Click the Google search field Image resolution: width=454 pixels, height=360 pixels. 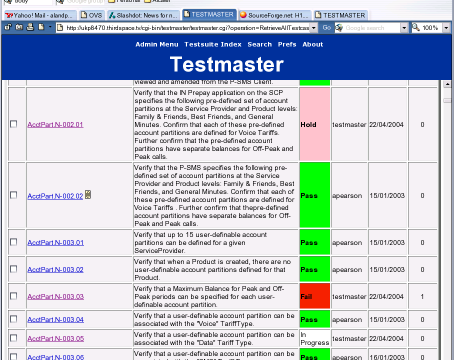click(372, 28)
